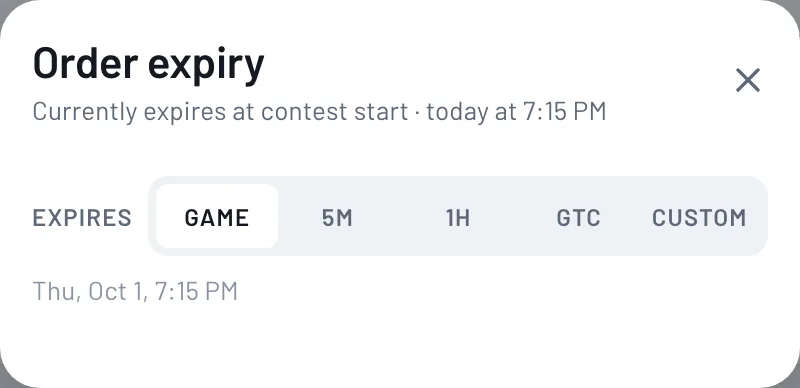The width and height of the screenshot is (800, 388).
Task: Click the EXPIRES label
Action: click(82, 217)
